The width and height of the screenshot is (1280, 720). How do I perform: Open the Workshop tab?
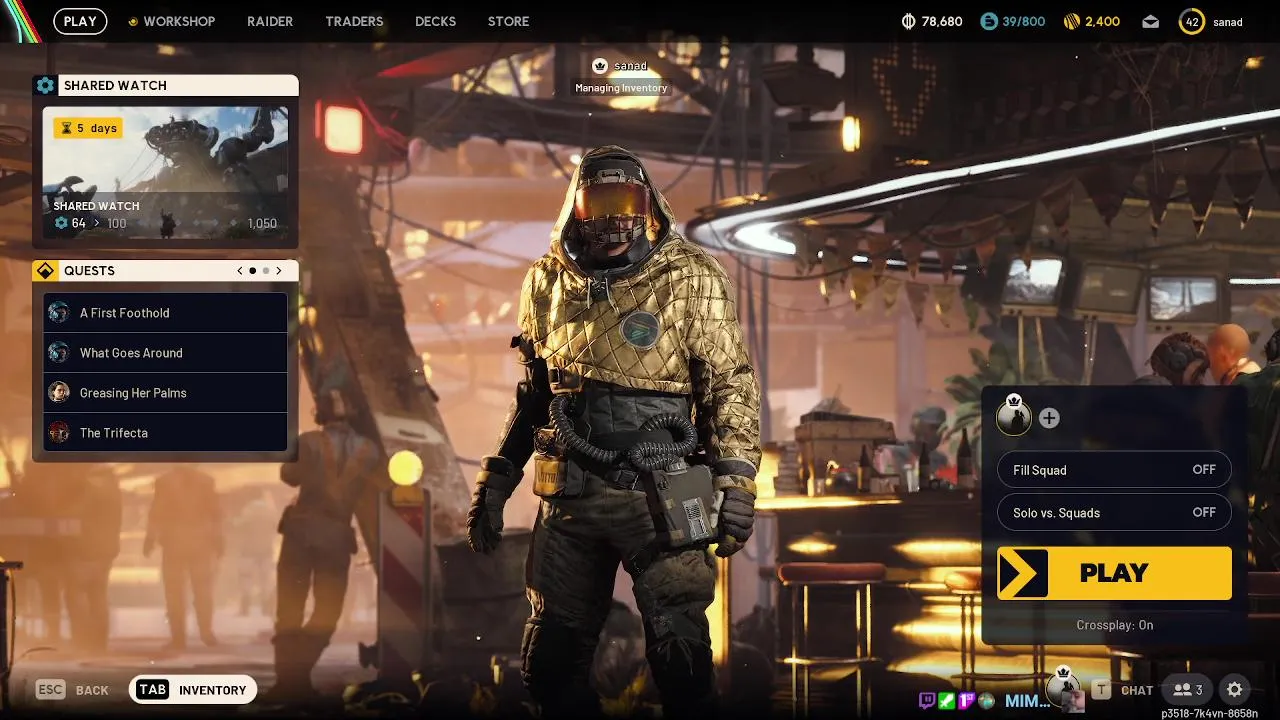pyautogui.click(x=179, y=21)
